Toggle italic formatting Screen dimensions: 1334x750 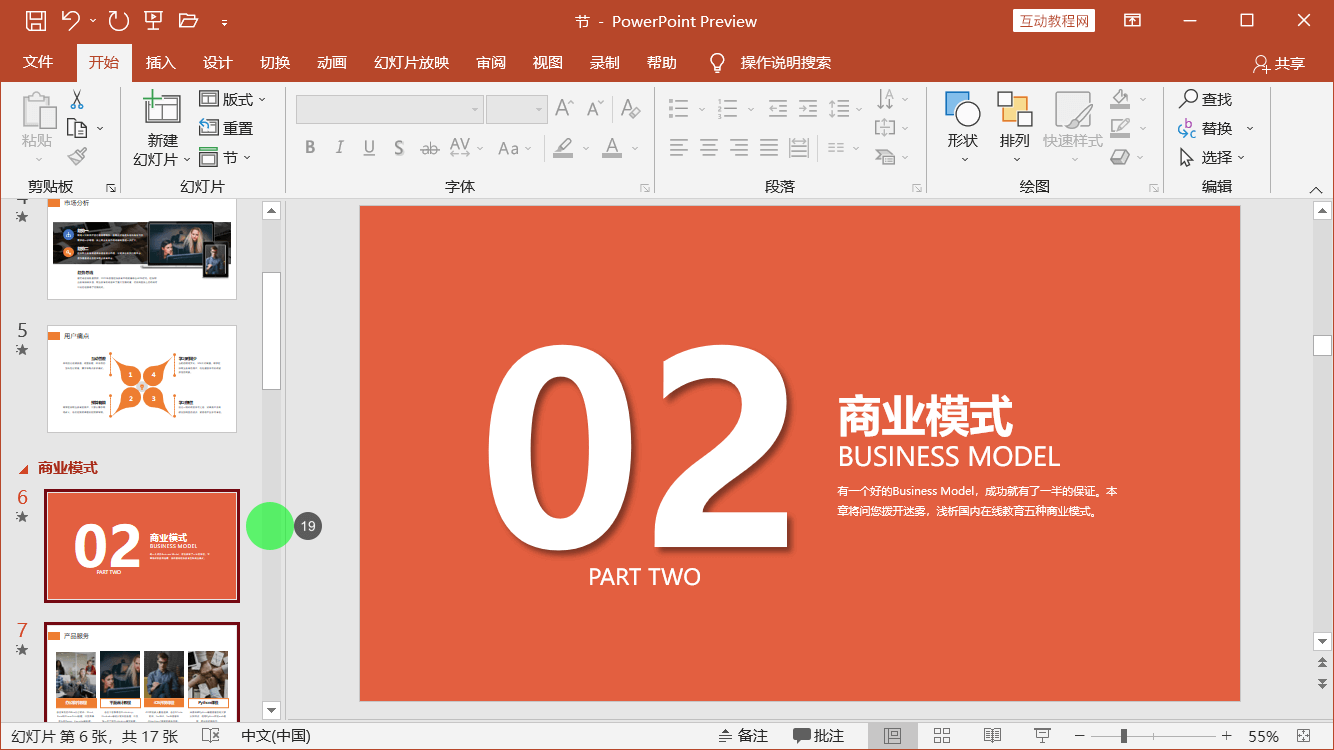340,148
